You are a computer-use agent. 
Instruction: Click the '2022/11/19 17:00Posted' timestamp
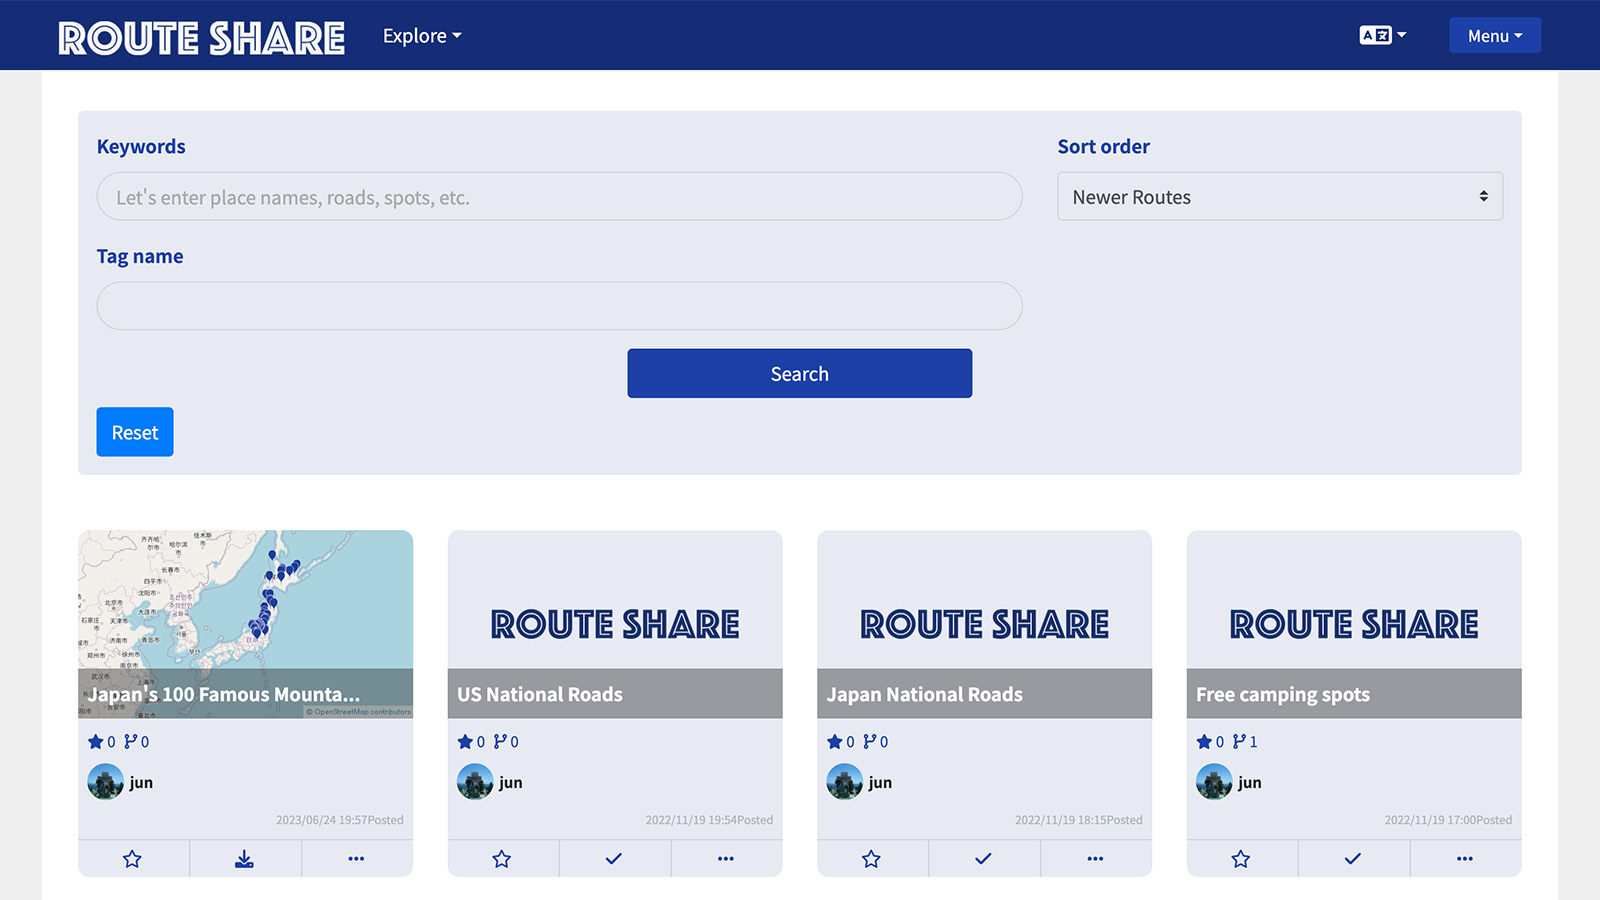coord(1448,820)
